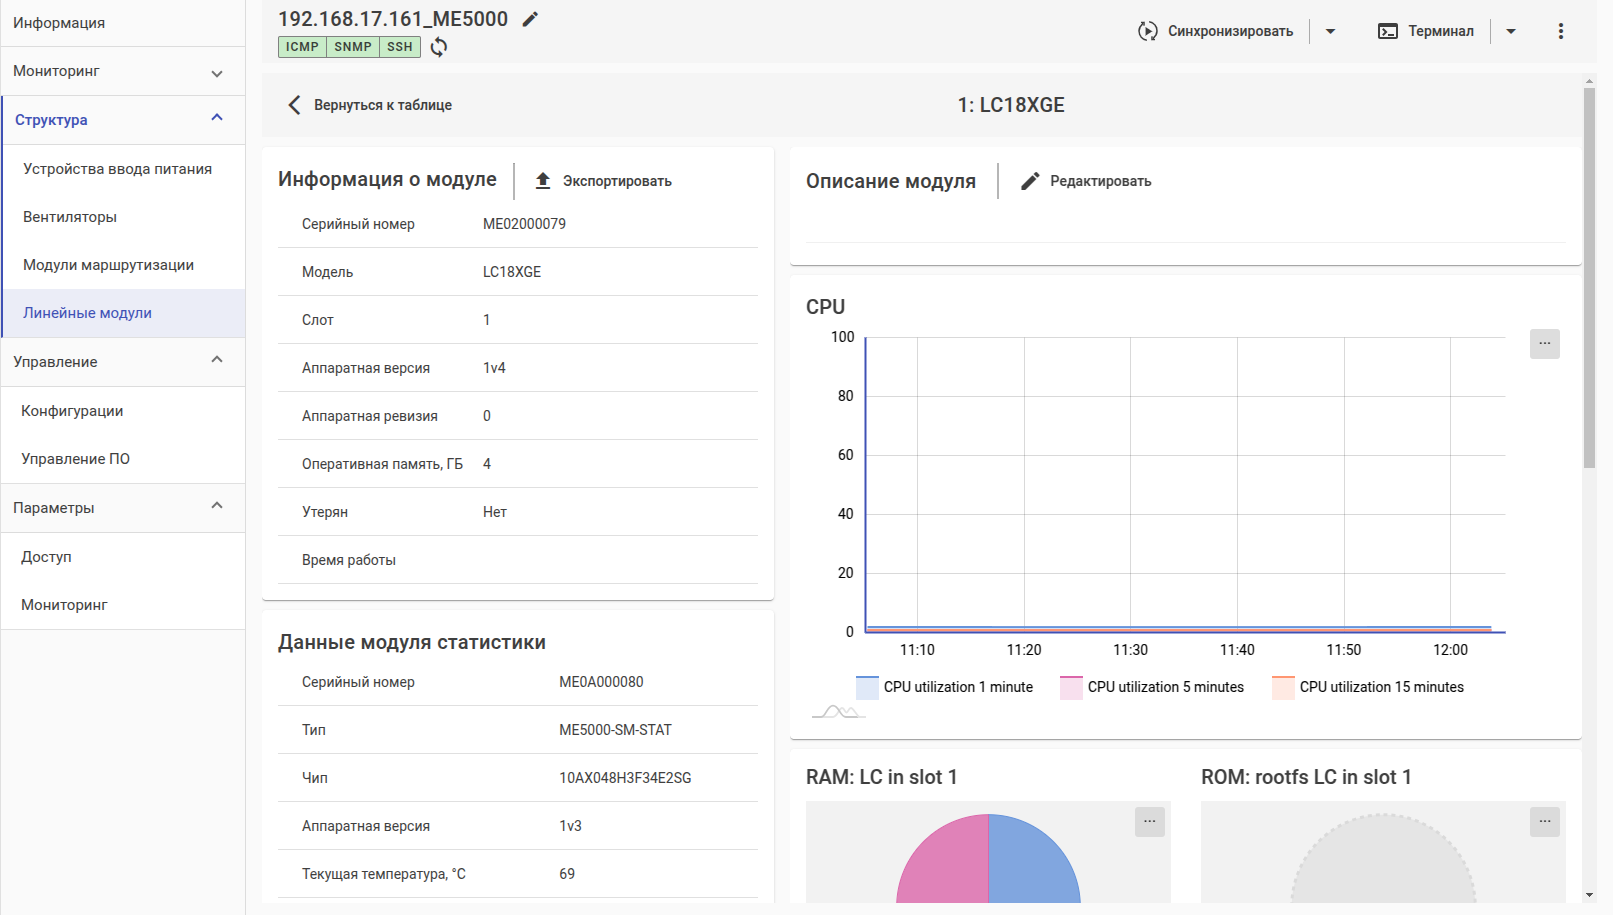The width and height of the screenshot is (1613, 915).
Task: Collapse the Структура sidebar section
Action: pos(217,119)
